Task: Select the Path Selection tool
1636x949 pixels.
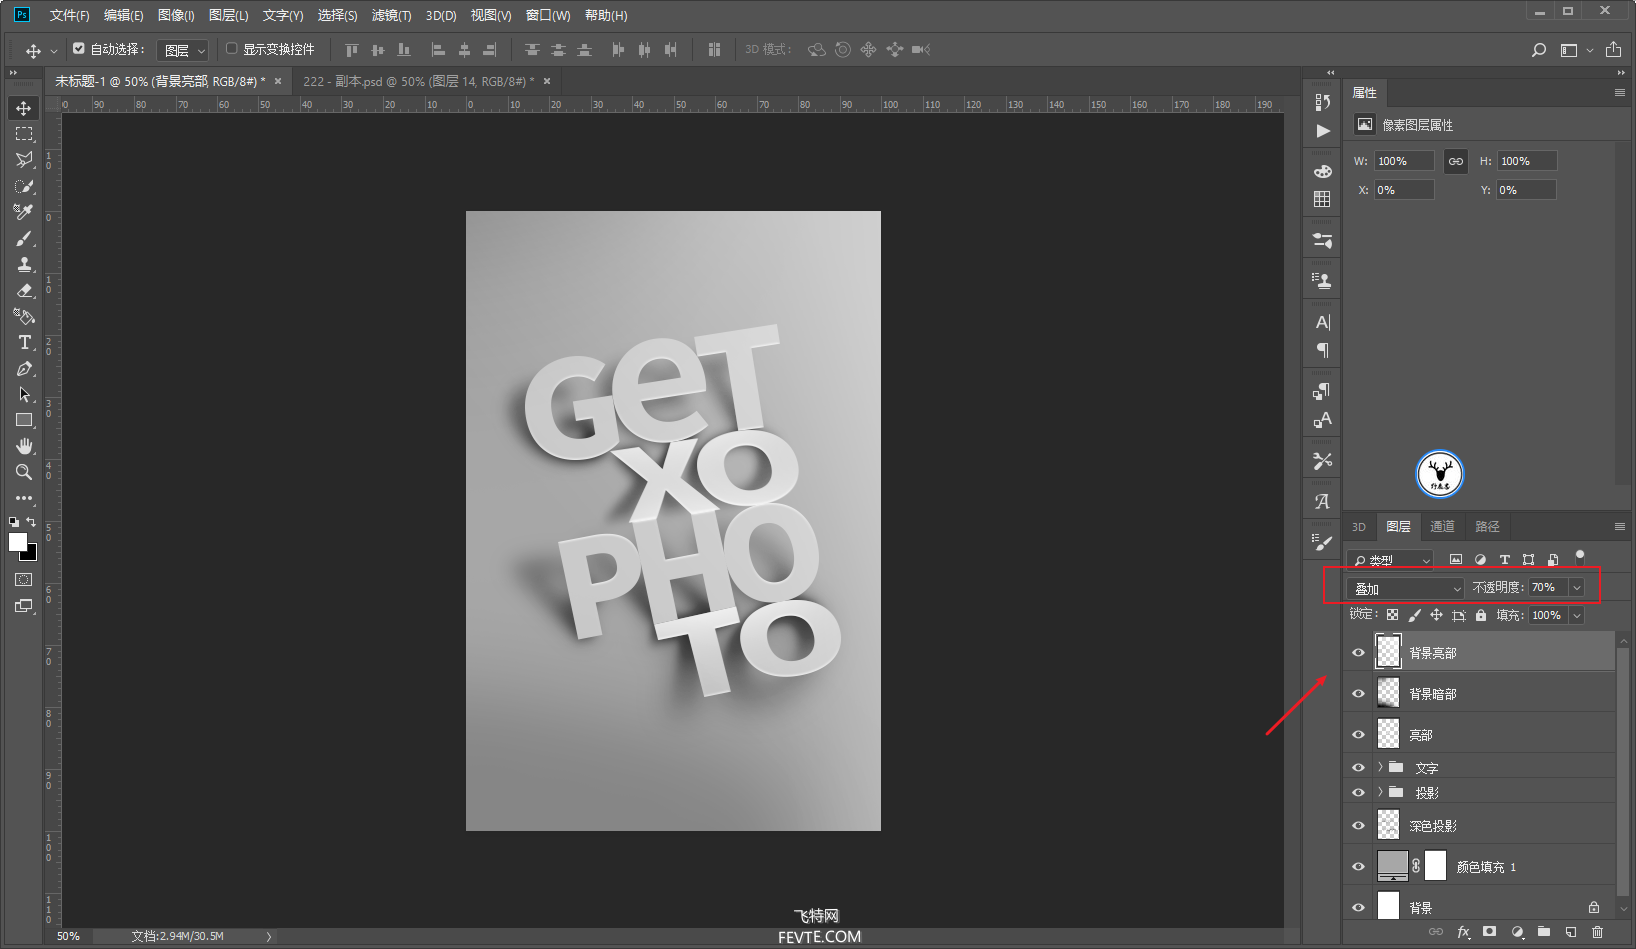Action: pyautogui.click(x=24, y=394)
